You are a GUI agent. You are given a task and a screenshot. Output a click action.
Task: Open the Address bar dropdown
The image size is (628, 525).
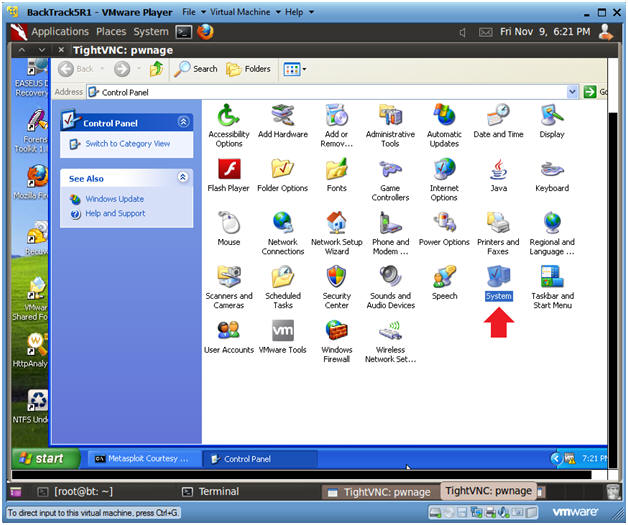(x=572, y=92)
